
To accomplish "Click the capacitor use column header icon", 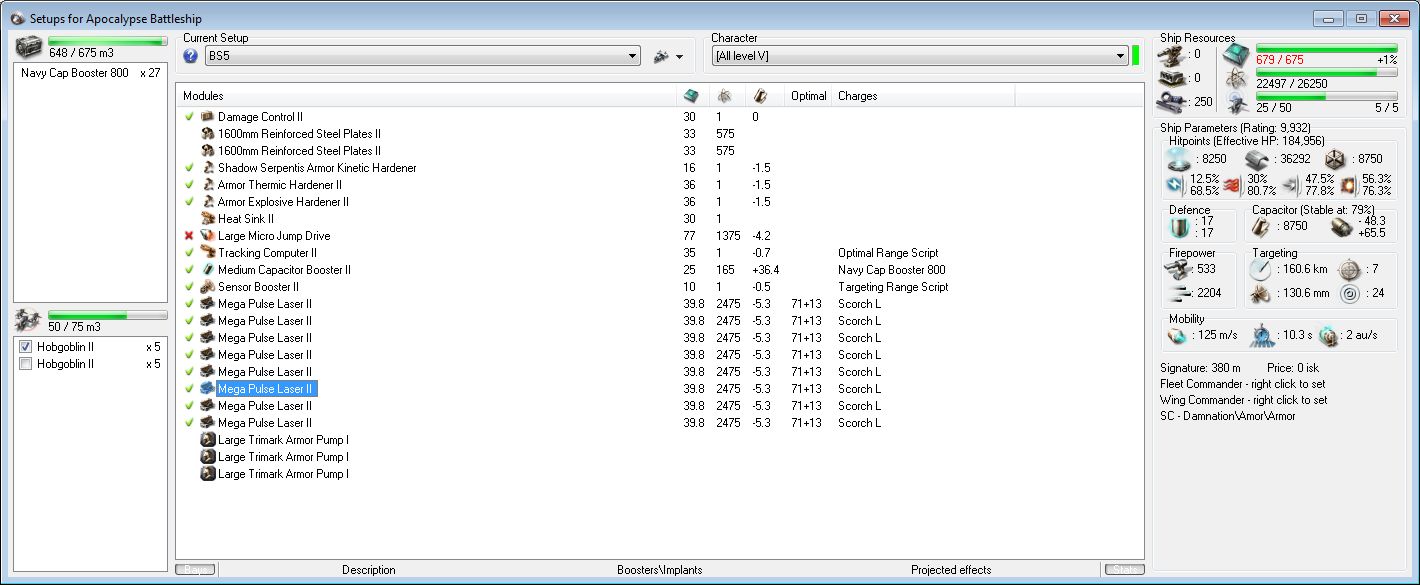I will click(x=759, y=96).
